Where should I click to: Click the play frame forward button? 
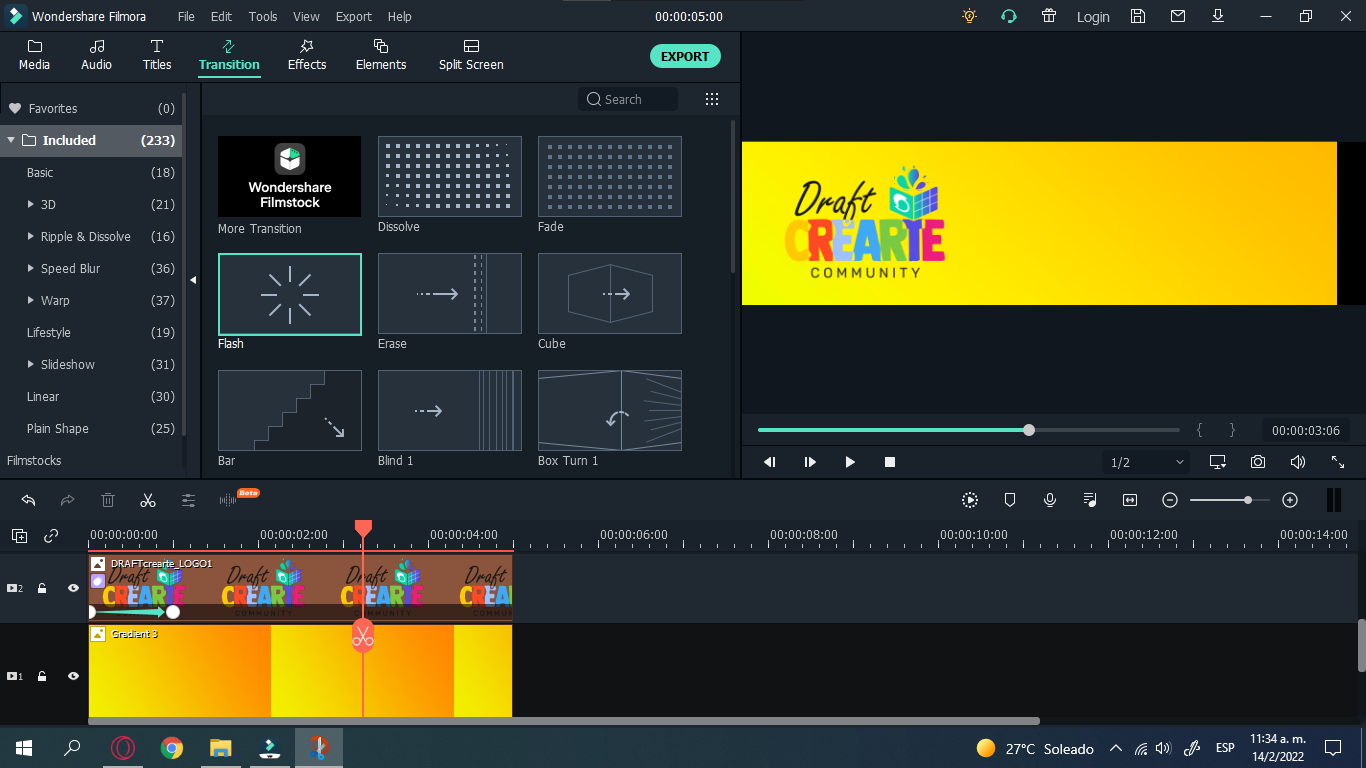[810, 462]
